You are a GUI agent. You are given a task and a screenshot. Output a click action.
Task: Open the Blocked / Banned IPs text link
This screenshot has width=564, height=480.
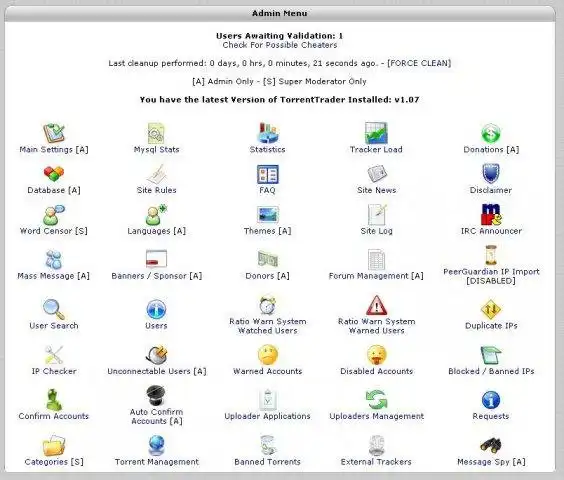(x=491, y=371)
